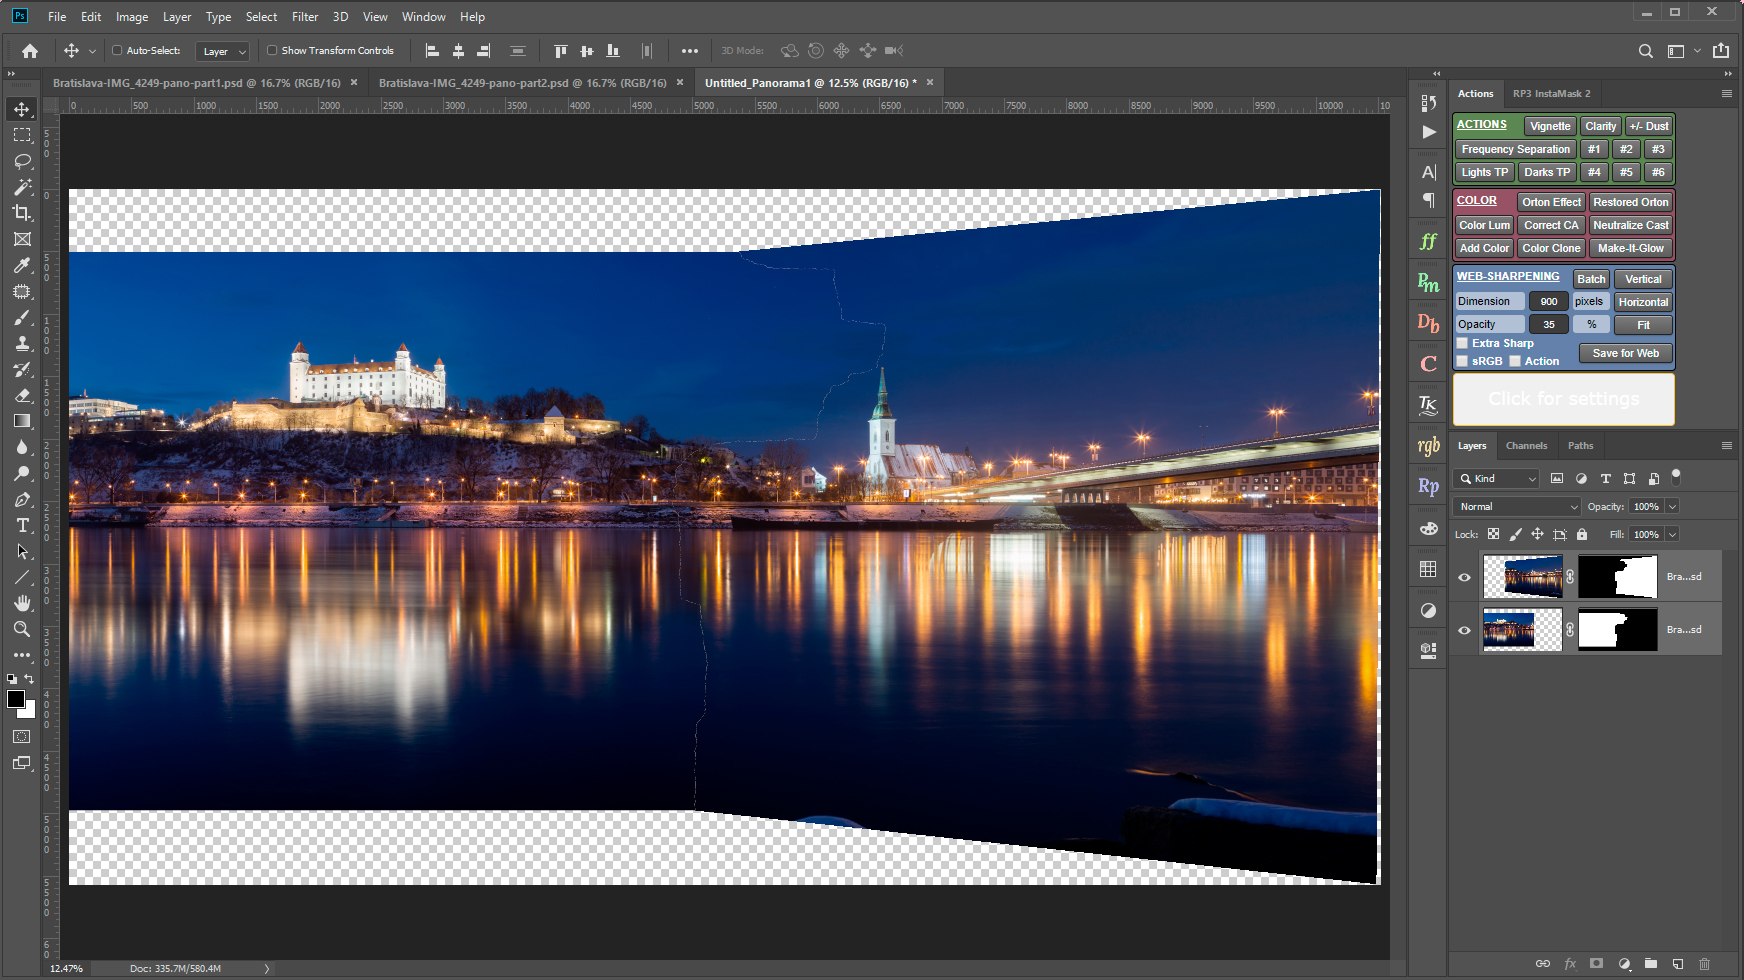1744x980 pixels.
Task: Select the Brush tool
Action: pos(22,317)
